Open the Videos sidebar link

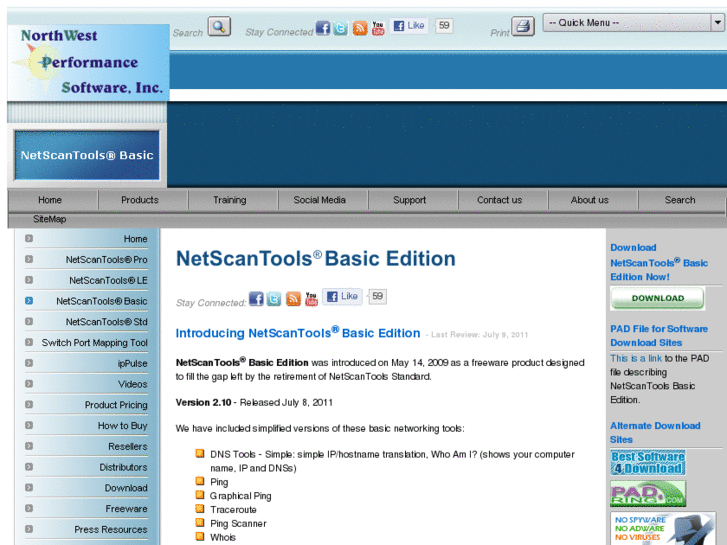point(133,384)
